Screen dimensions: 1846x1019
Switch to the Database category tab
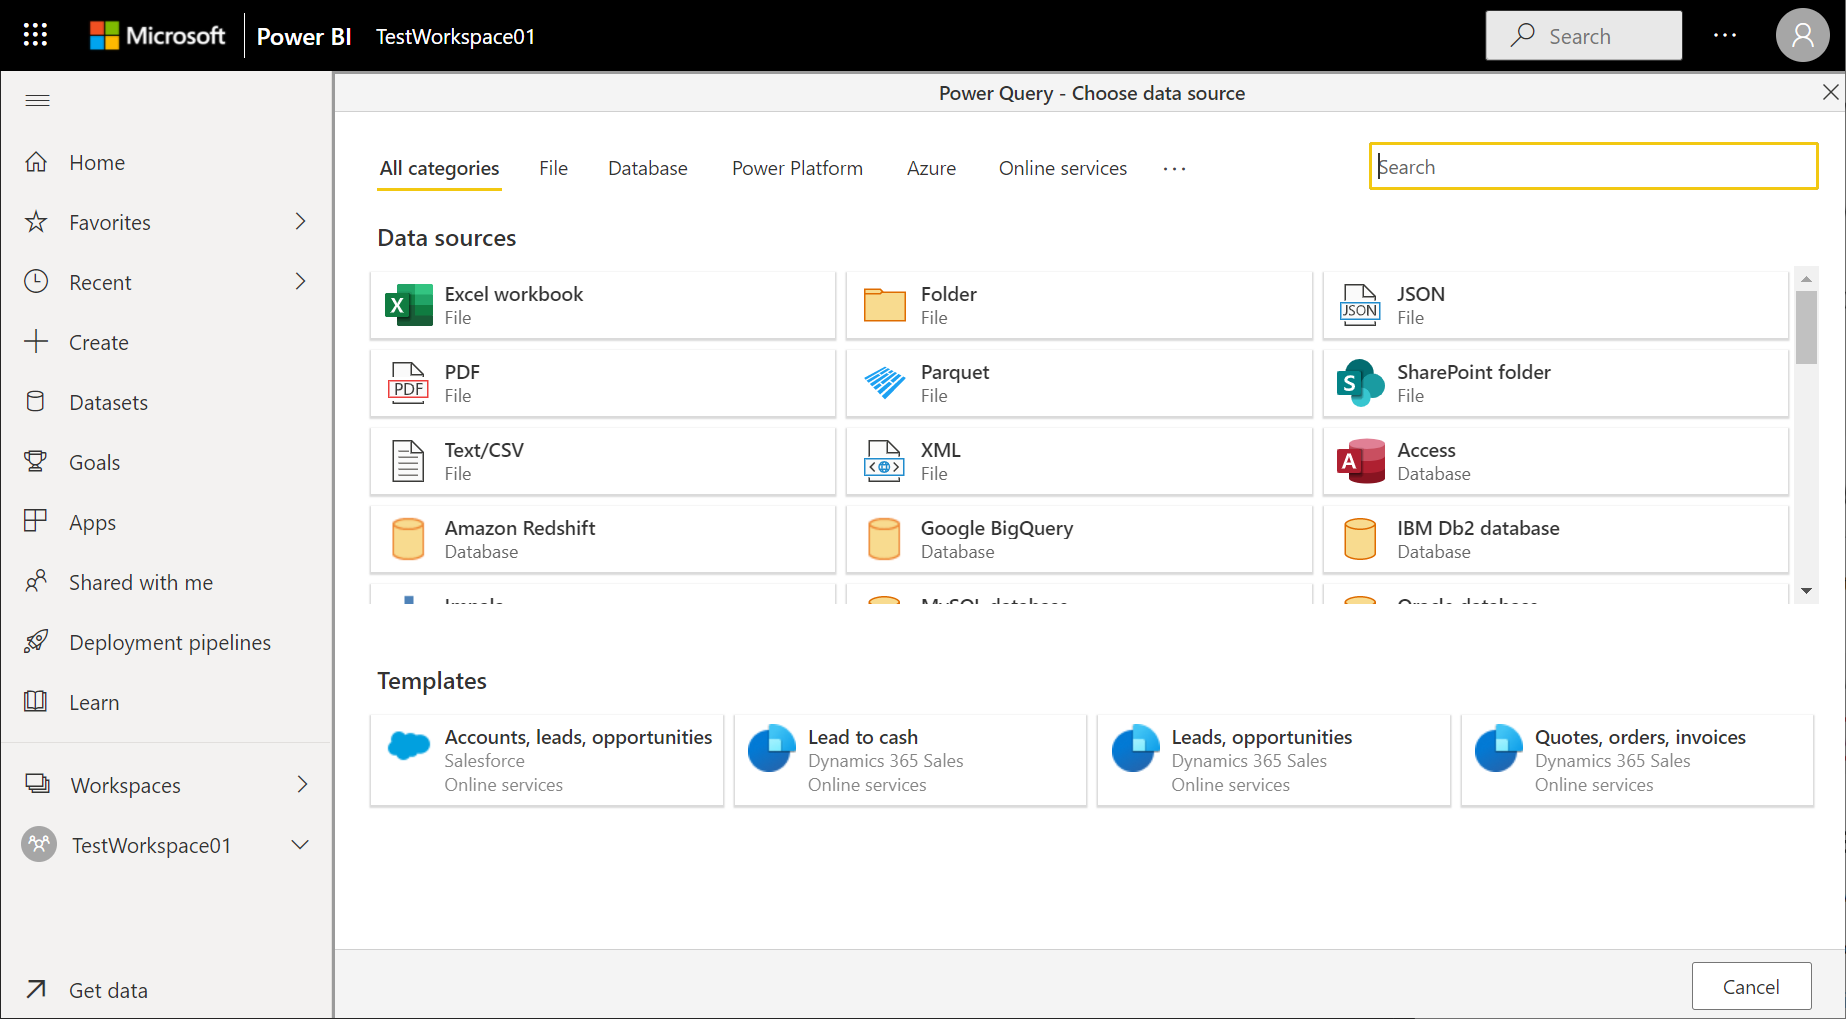pyautogui.click(x=647, y=168)
